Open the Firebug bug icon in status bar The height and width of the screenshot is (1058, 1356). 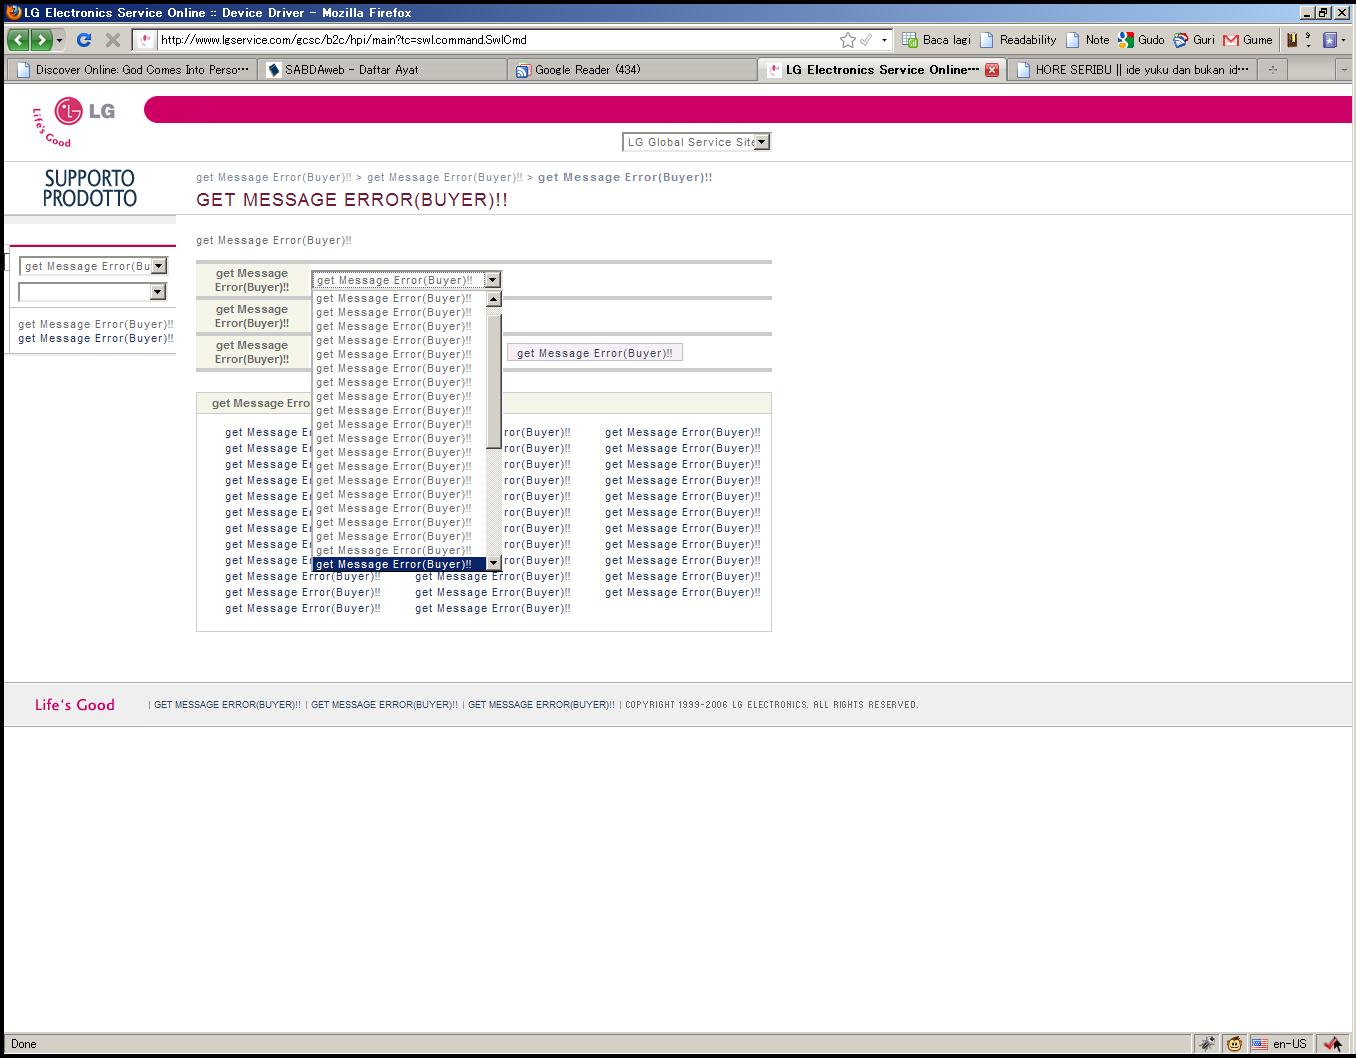click(x=1207, y=1044)
